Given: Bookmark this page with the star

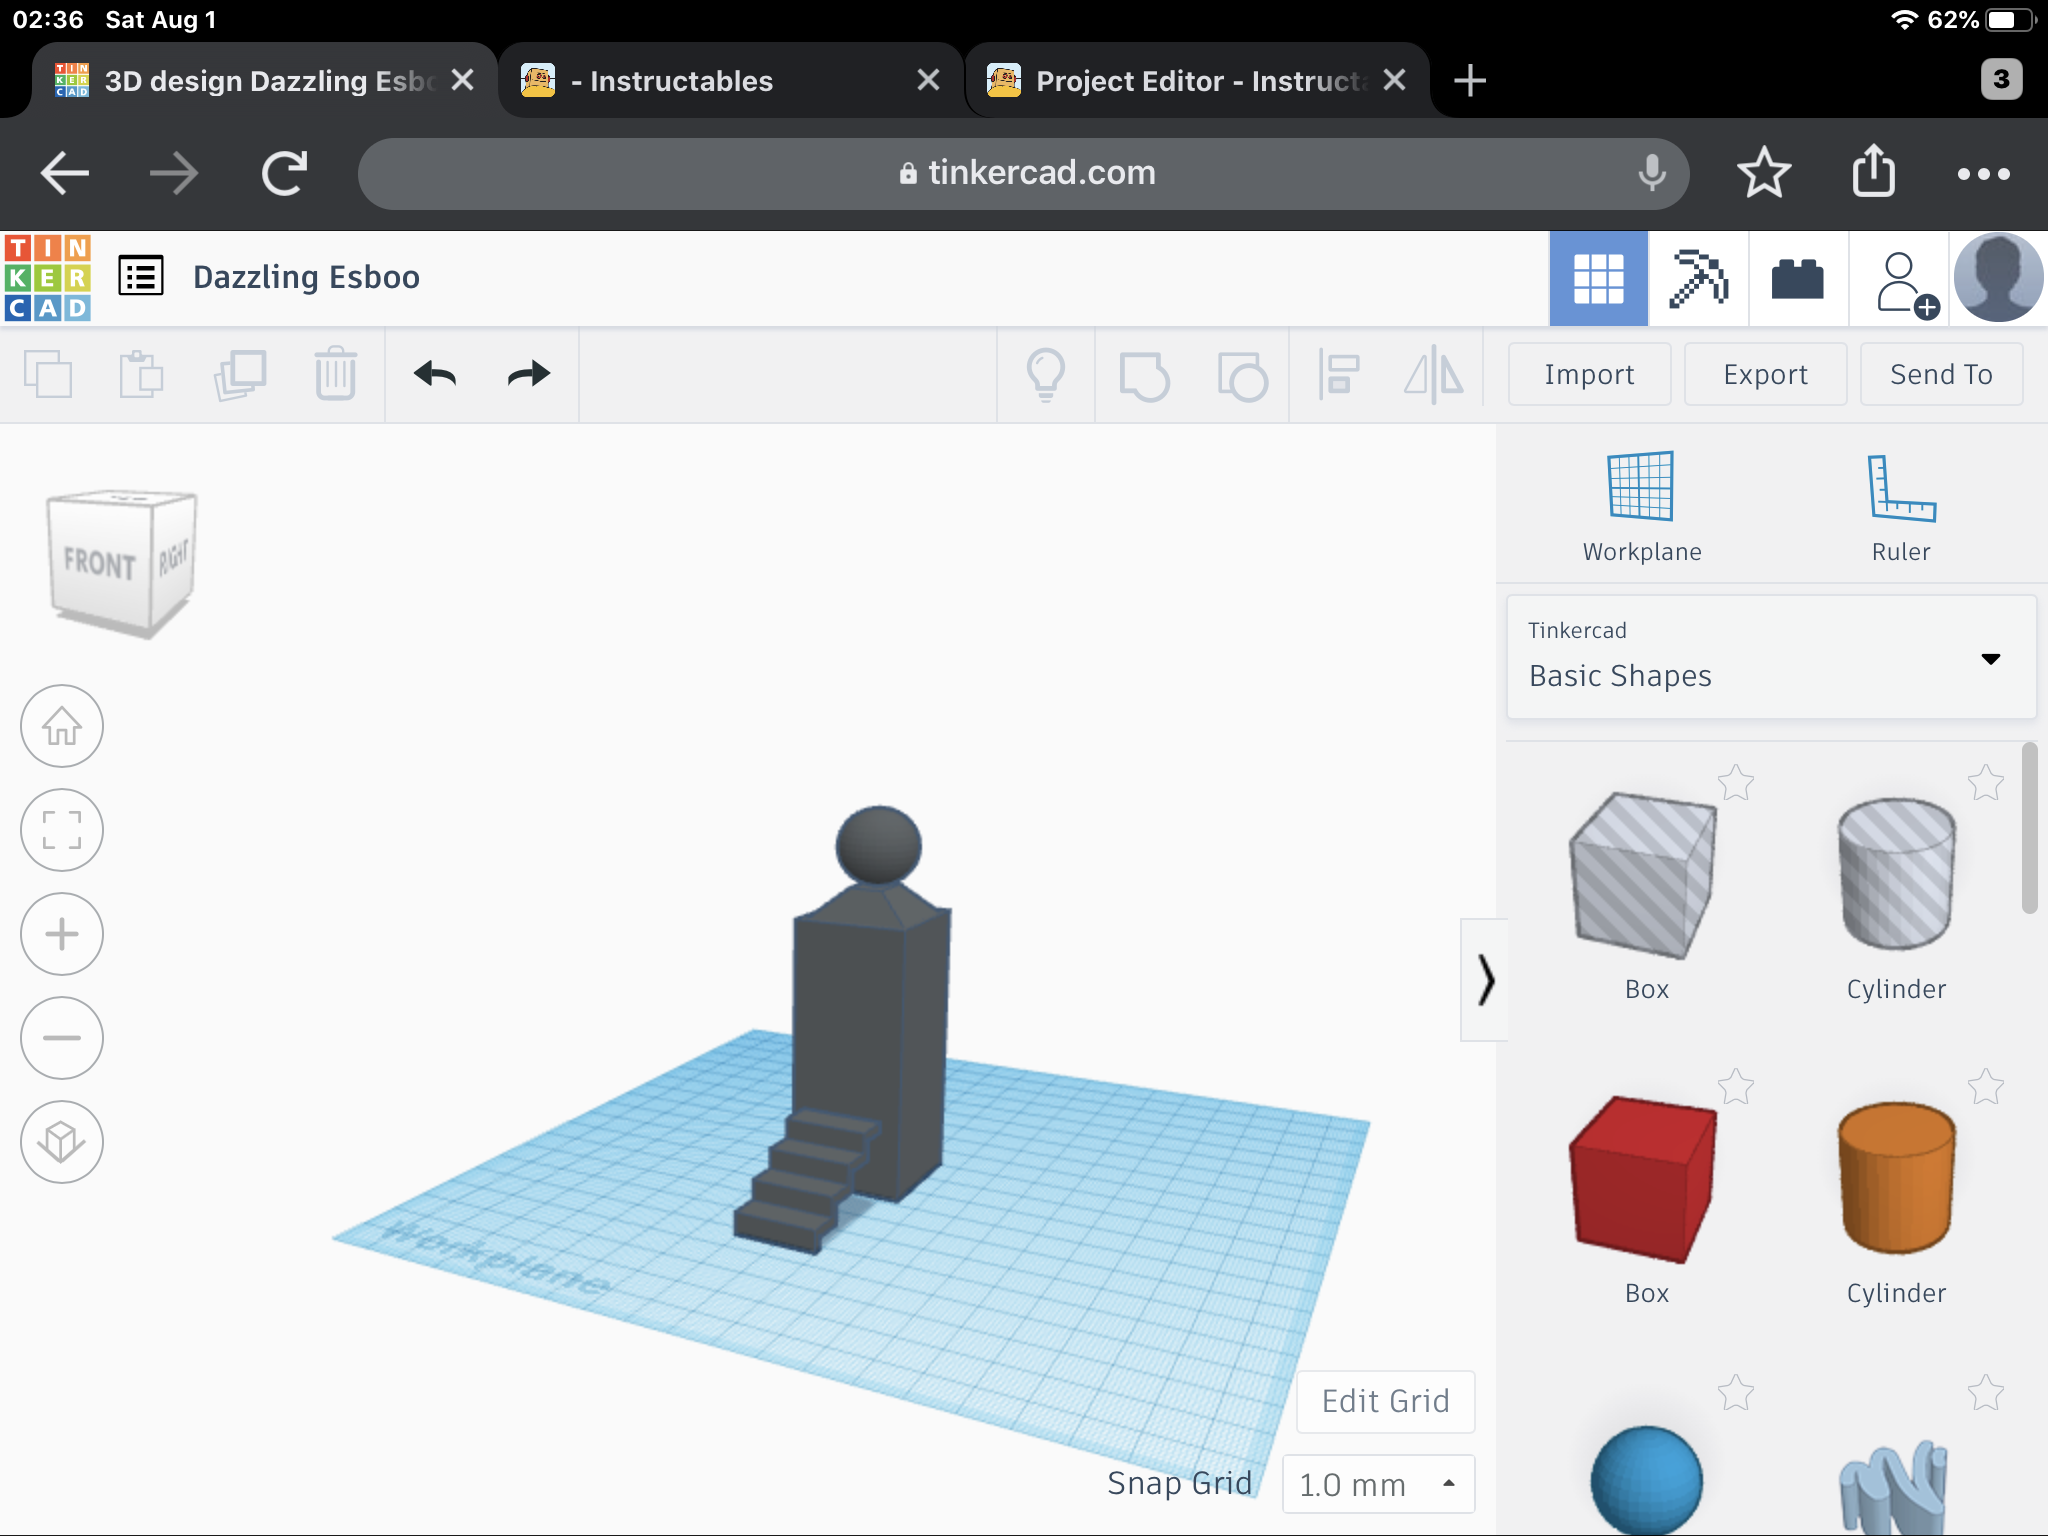Looking at the screenshot, I should pos(1764,173).
